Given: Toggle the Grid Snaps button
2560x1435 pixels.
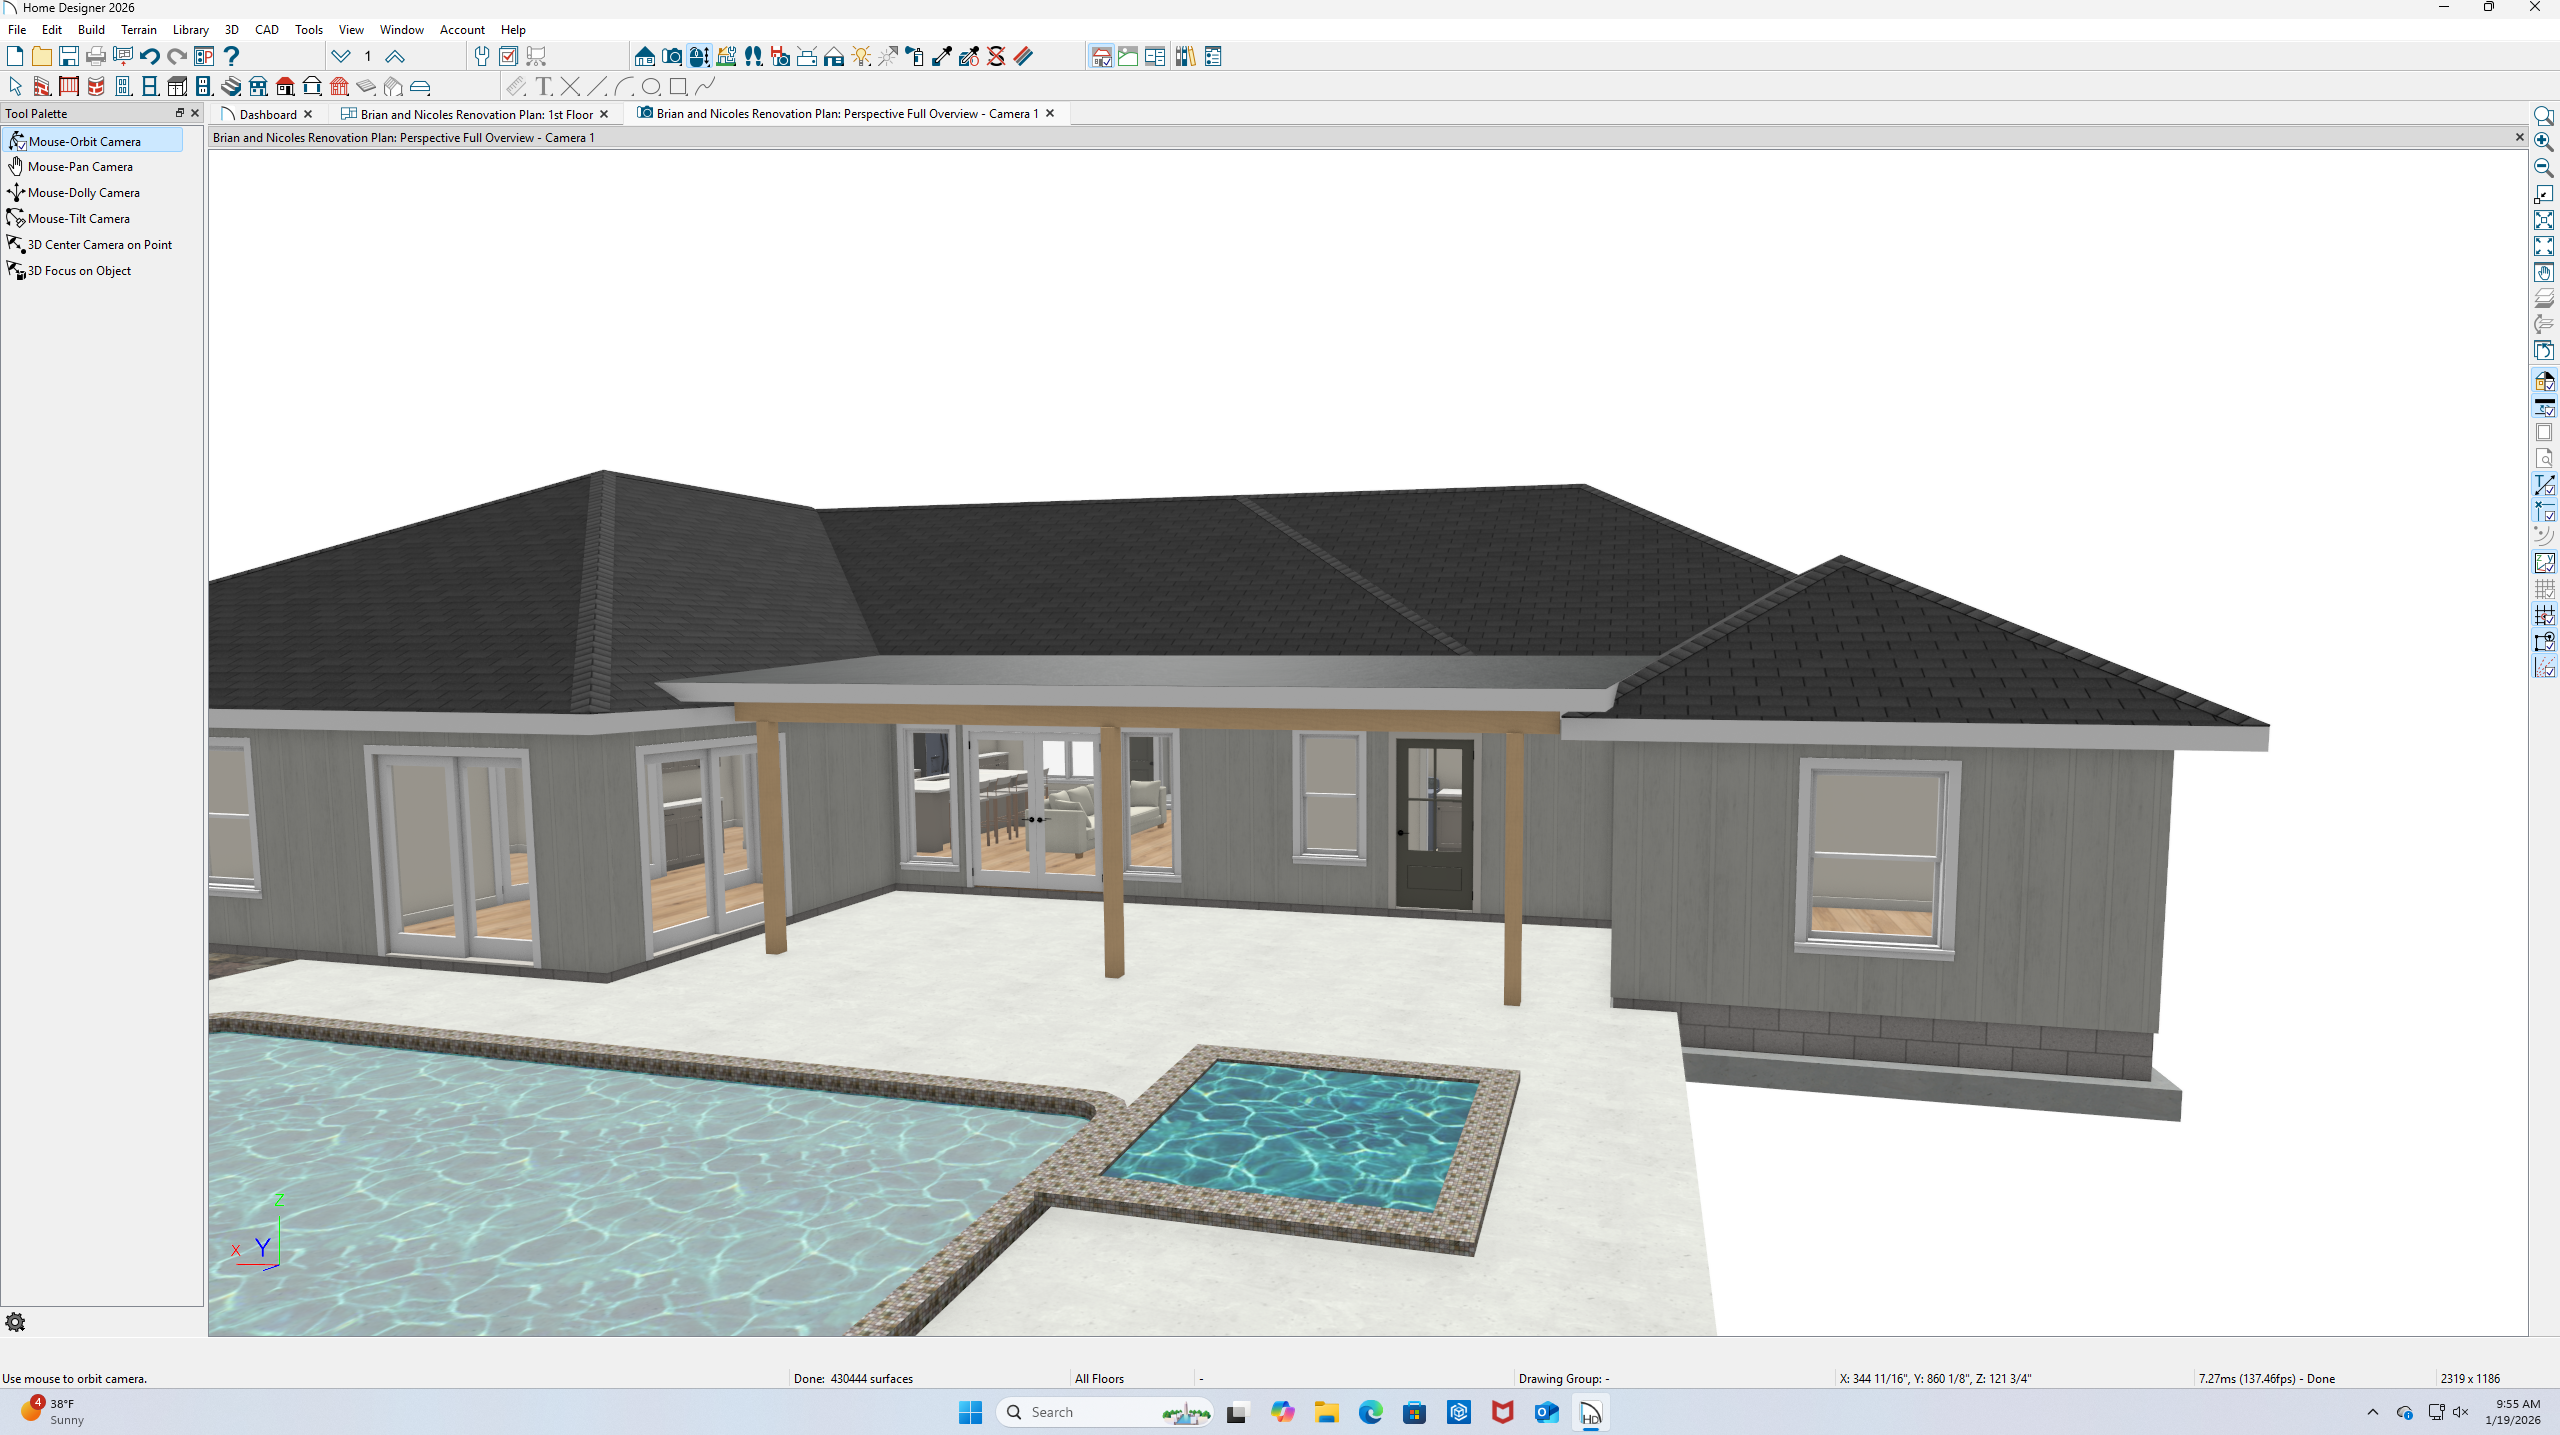Looking at the screenshot, I should [x=2544, y=615].
